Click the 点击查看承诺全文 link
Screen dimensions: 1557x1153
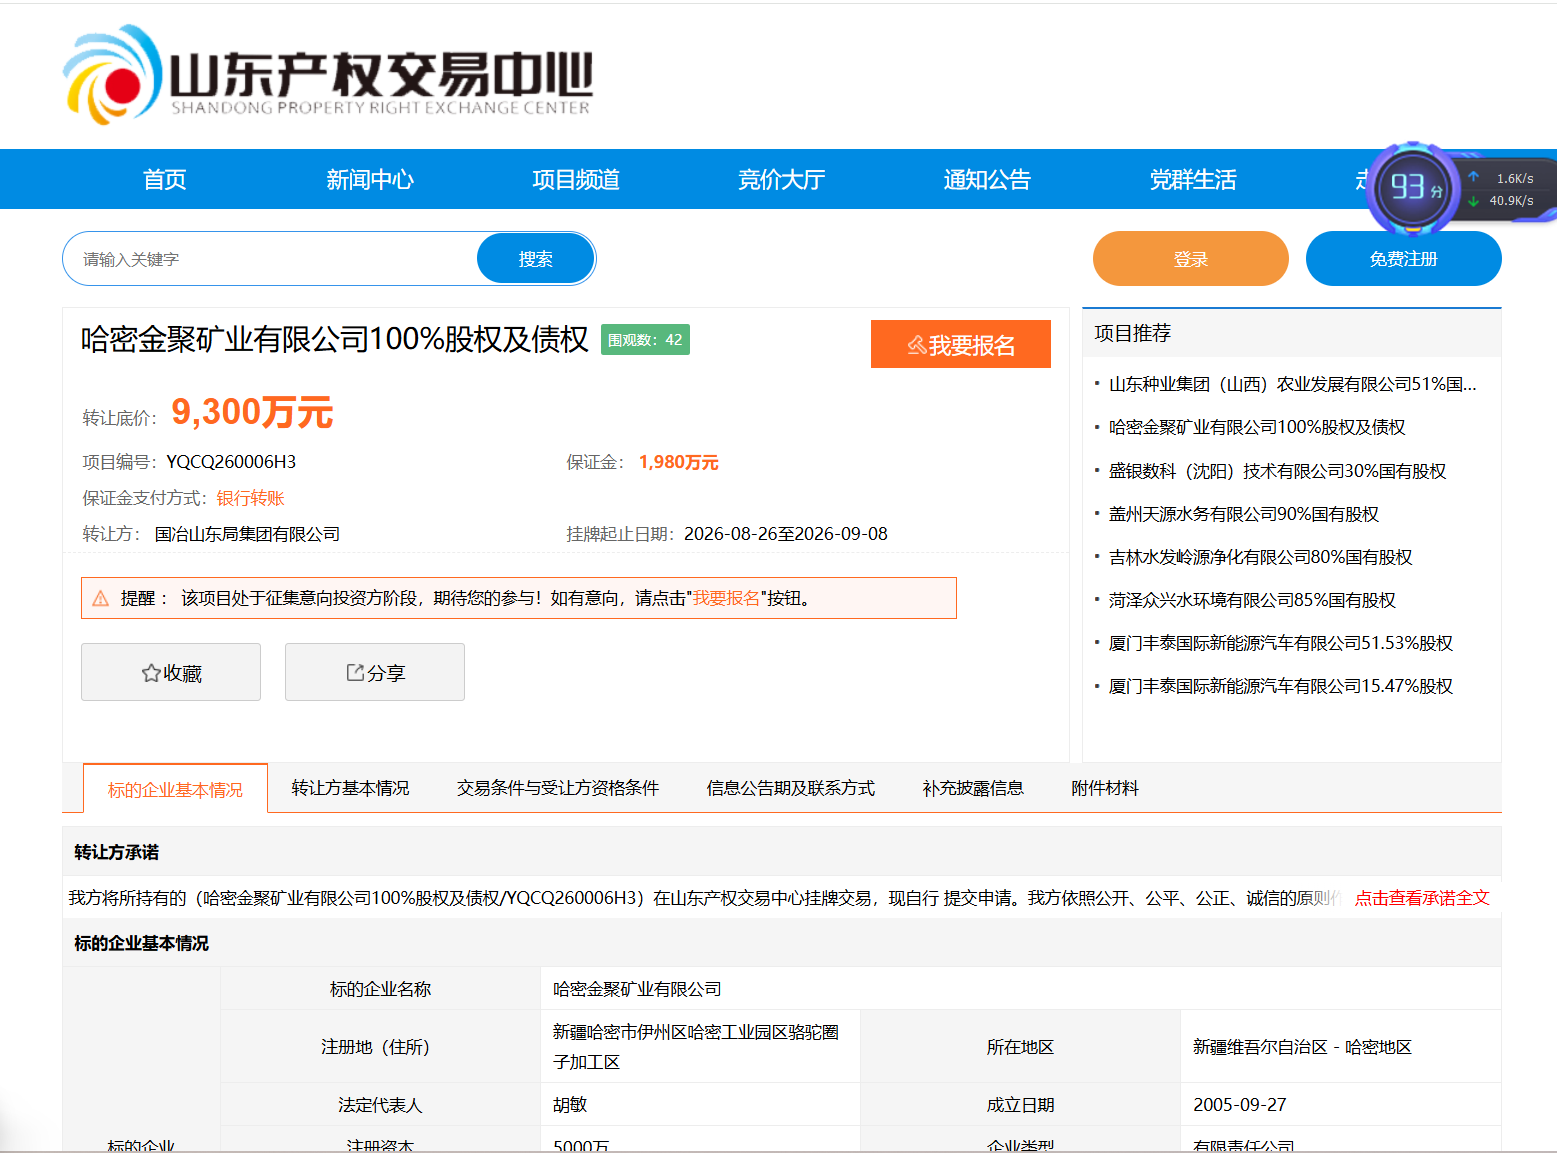(x=1422, y=898)
